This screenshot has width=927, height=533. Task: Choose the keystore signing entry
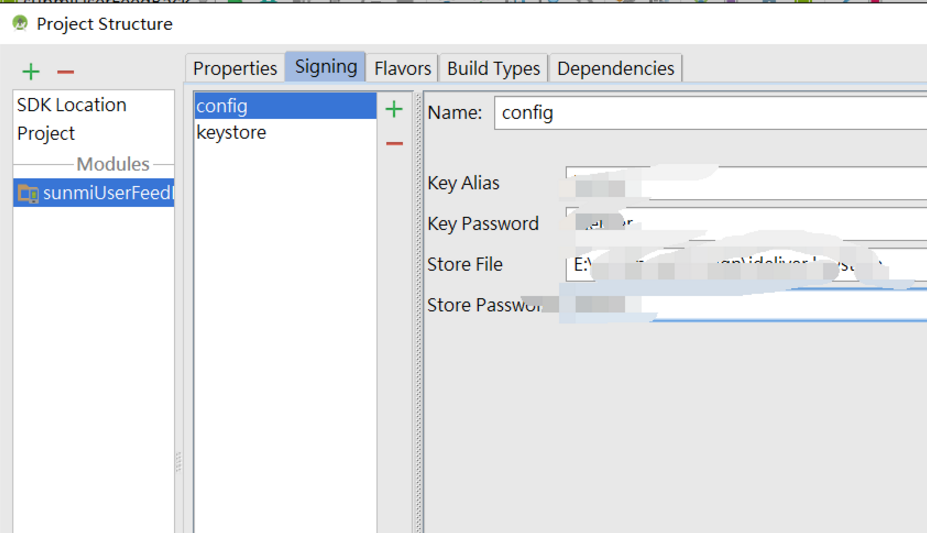(x=284, y=132)
